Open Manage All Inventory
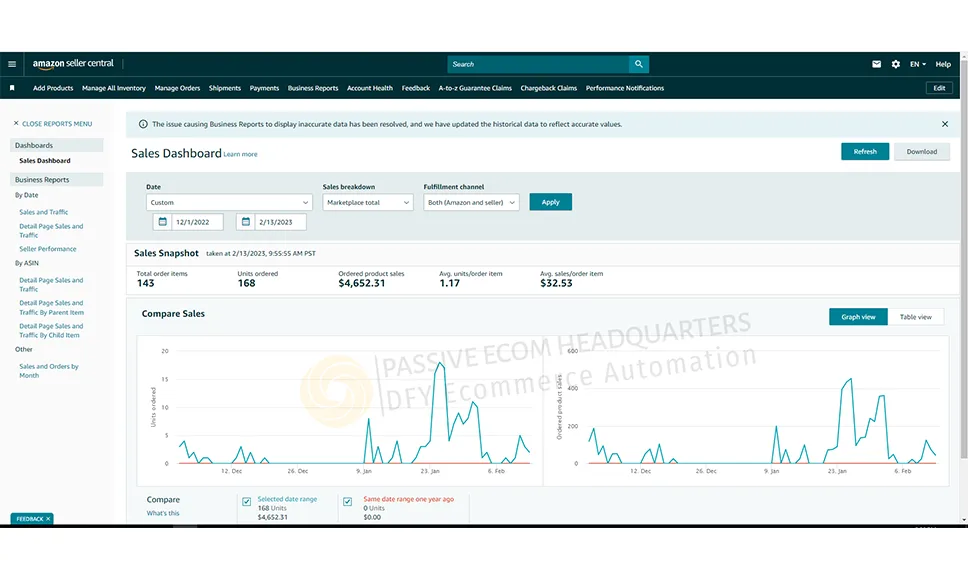 tap(114, 88)
